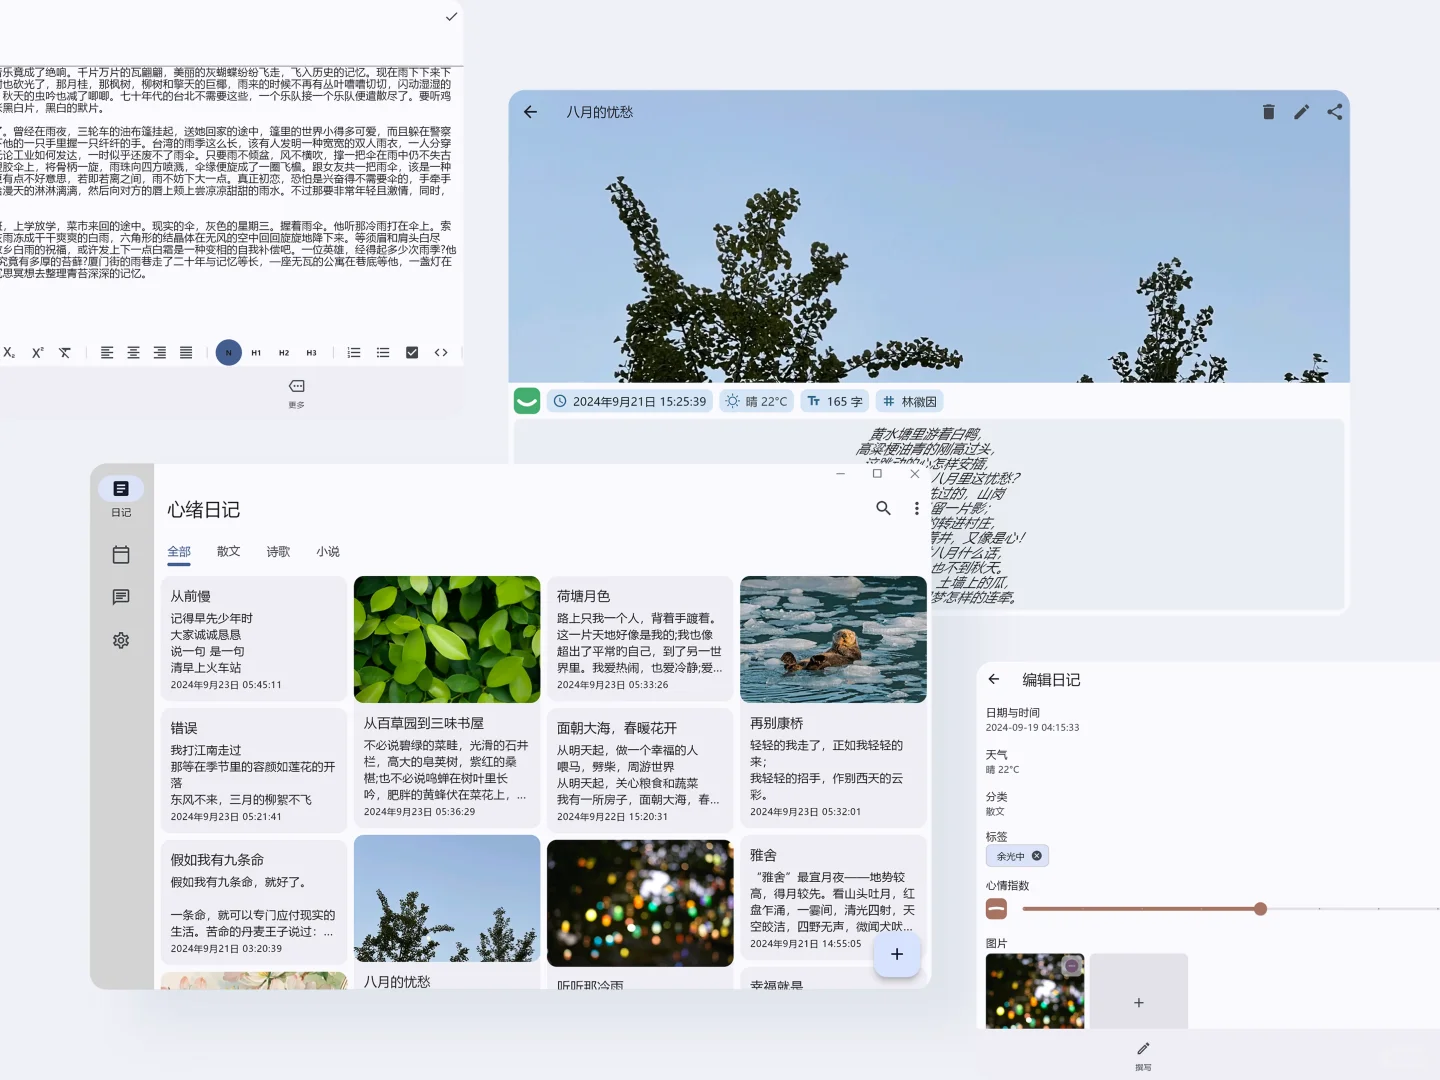Share the 八月的忧愁 diary entry
Viewport: 1440px width, 1080px height.
click(x=1334, y=112)
